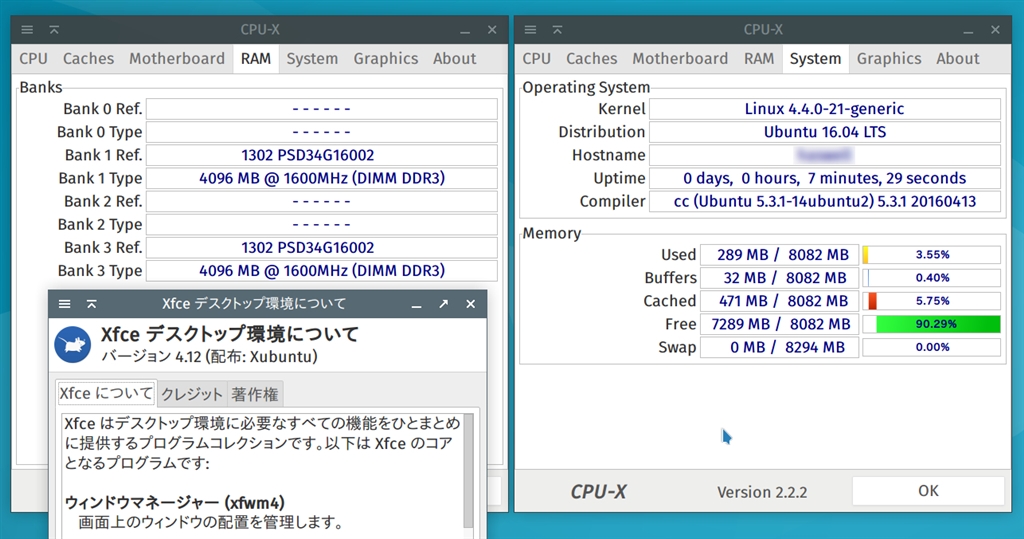
Task: Click Bank 3 Type value field
Action: click(321, 270)
